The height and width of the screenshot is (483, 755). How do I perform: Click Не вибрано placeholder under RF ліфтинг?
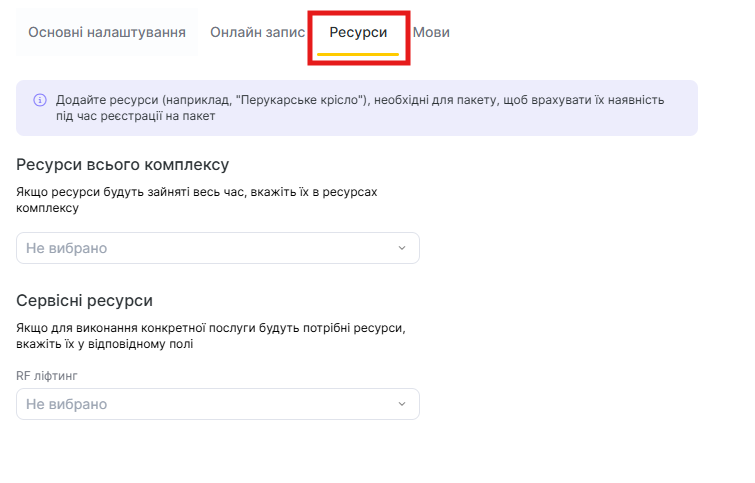click(66, 404)
